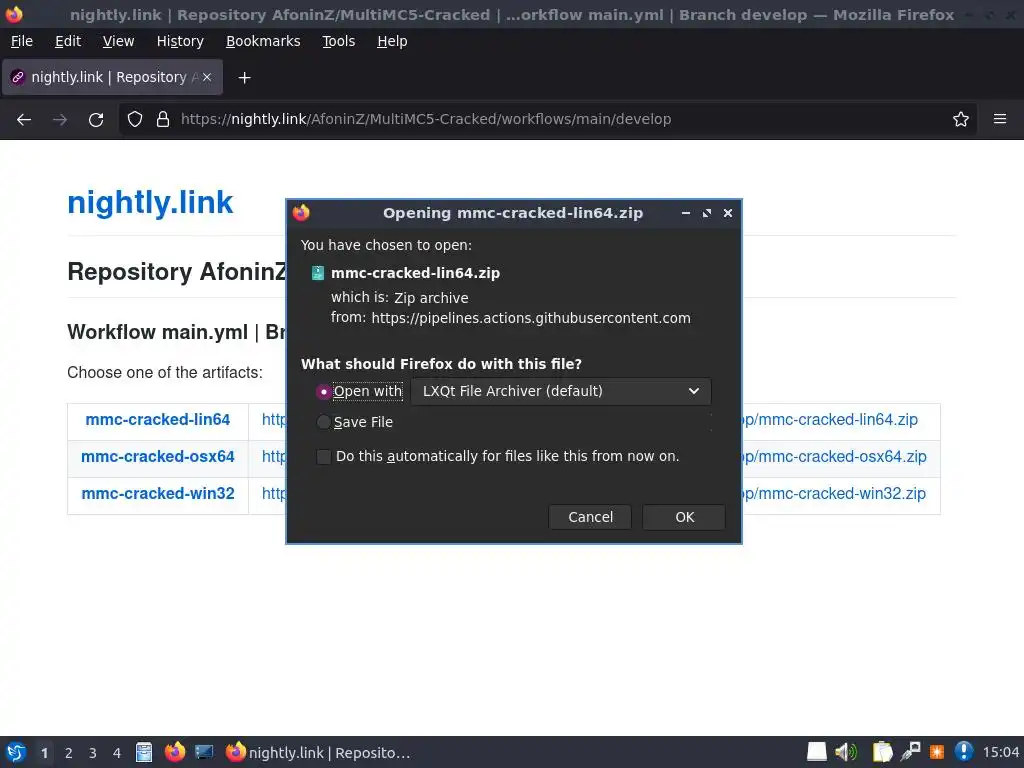Screen dimensions: 1024x768
Task: Open the network connection tray icon
Action: [910, 752]
